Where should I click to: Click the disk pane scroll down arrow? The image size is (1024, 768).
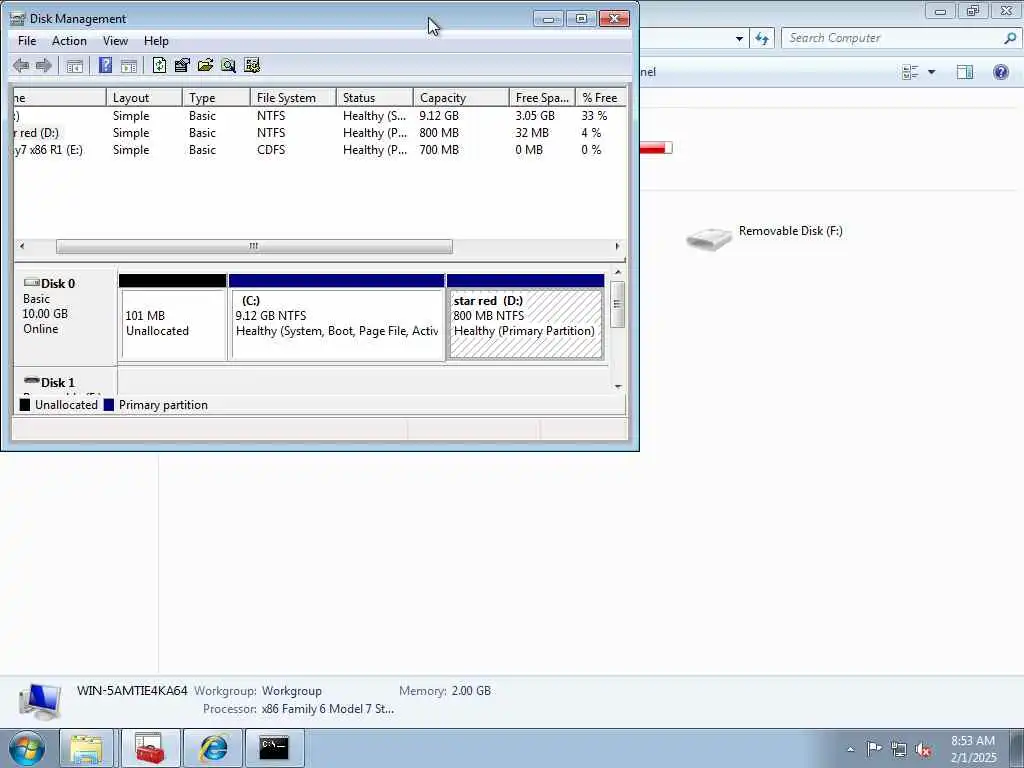click(x=618, y=387)
